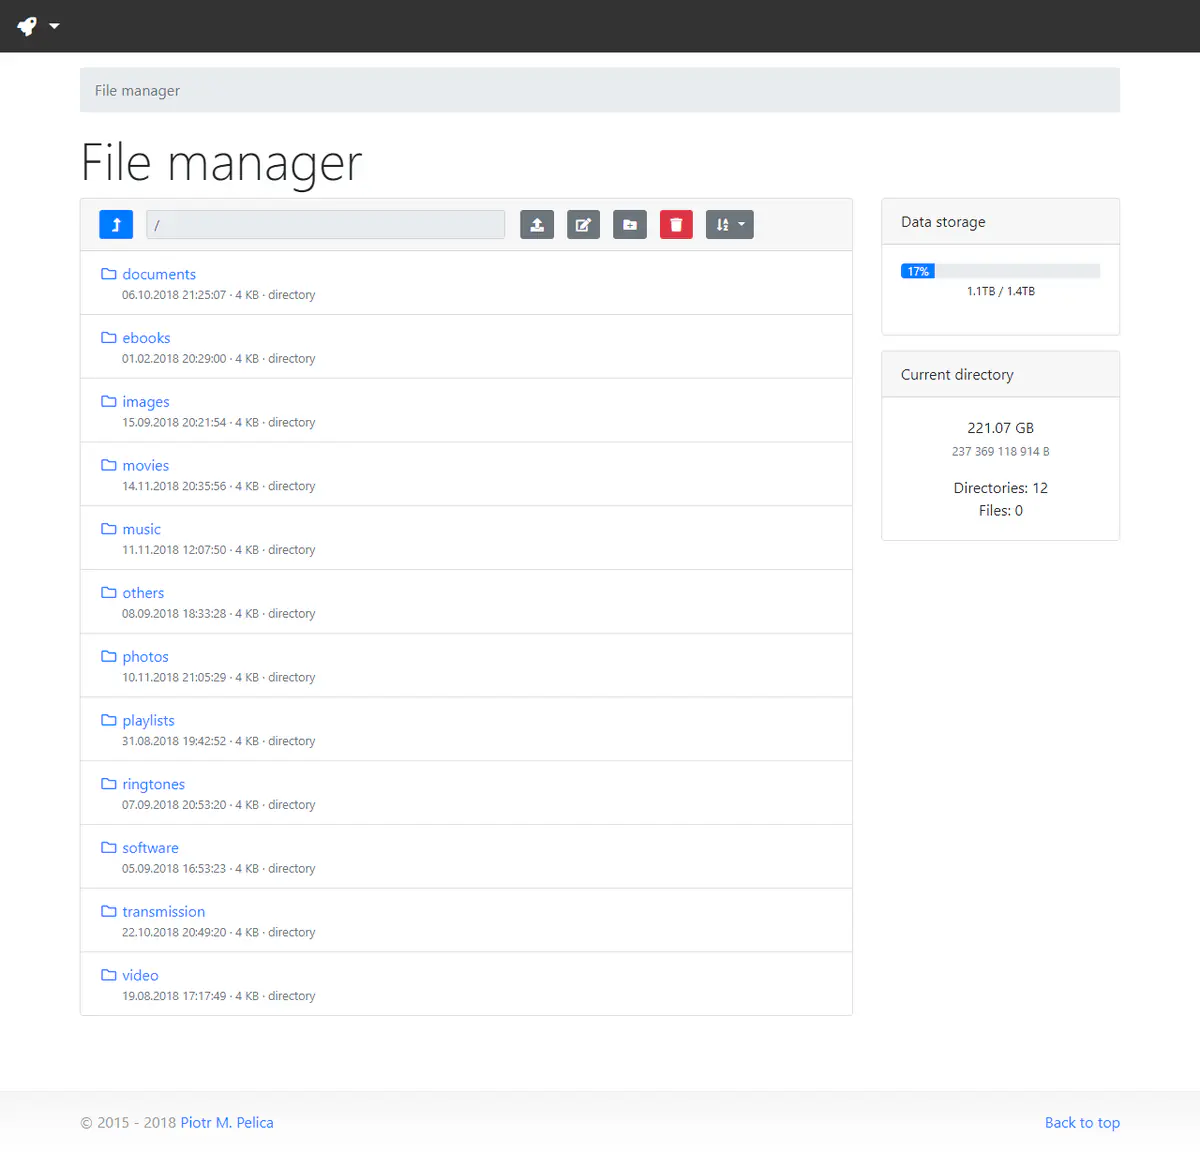Open the sort order dropdown
The image size is (1200, 1152).
(x=730, y=225)
